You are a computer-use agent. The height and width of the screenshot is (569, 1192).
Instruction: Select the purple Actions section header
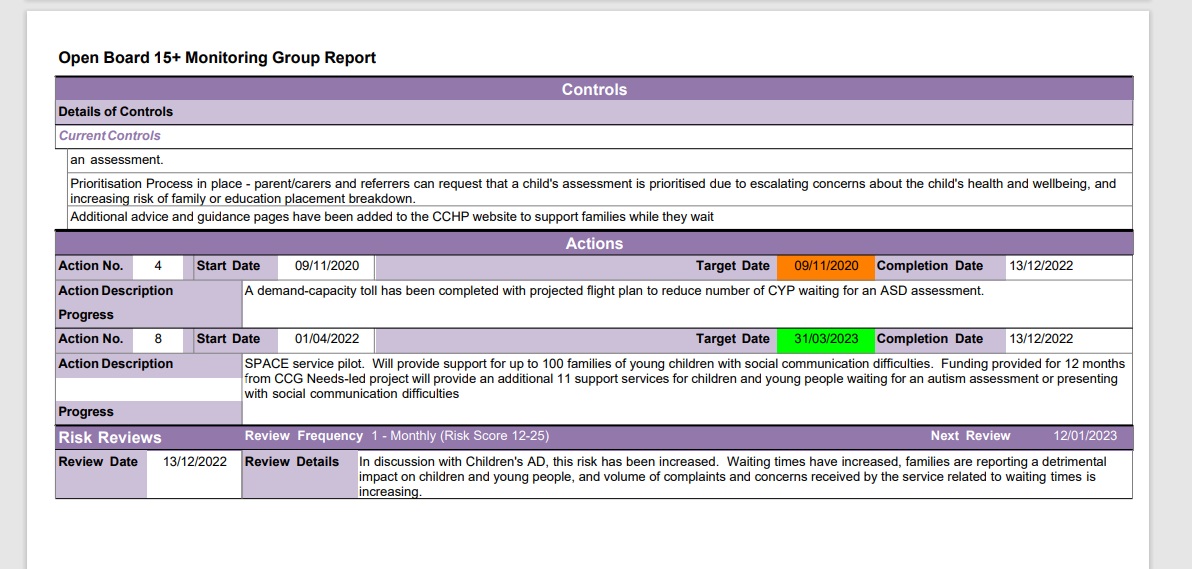(594, 243)
